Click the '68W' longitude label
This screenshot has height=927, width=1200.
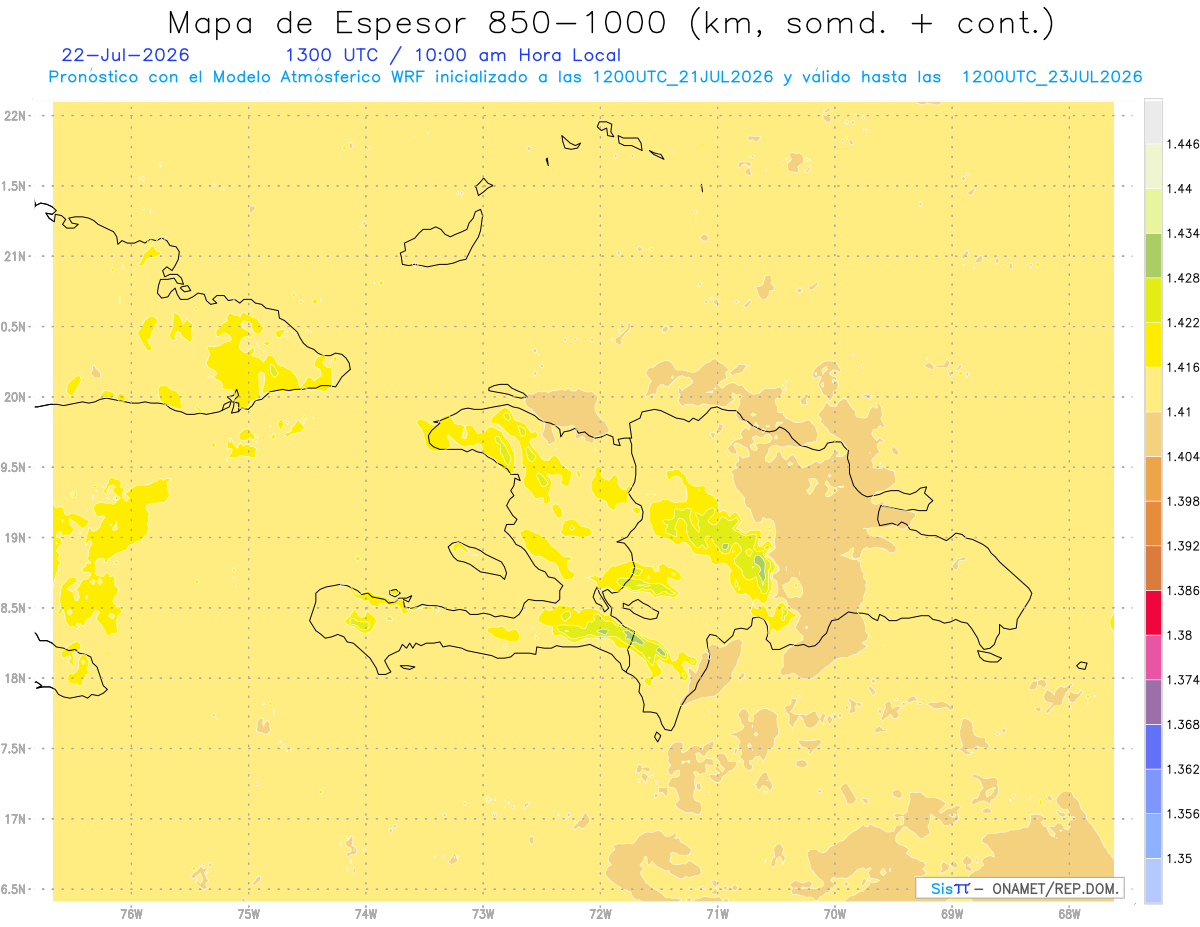coord(1069,913)
